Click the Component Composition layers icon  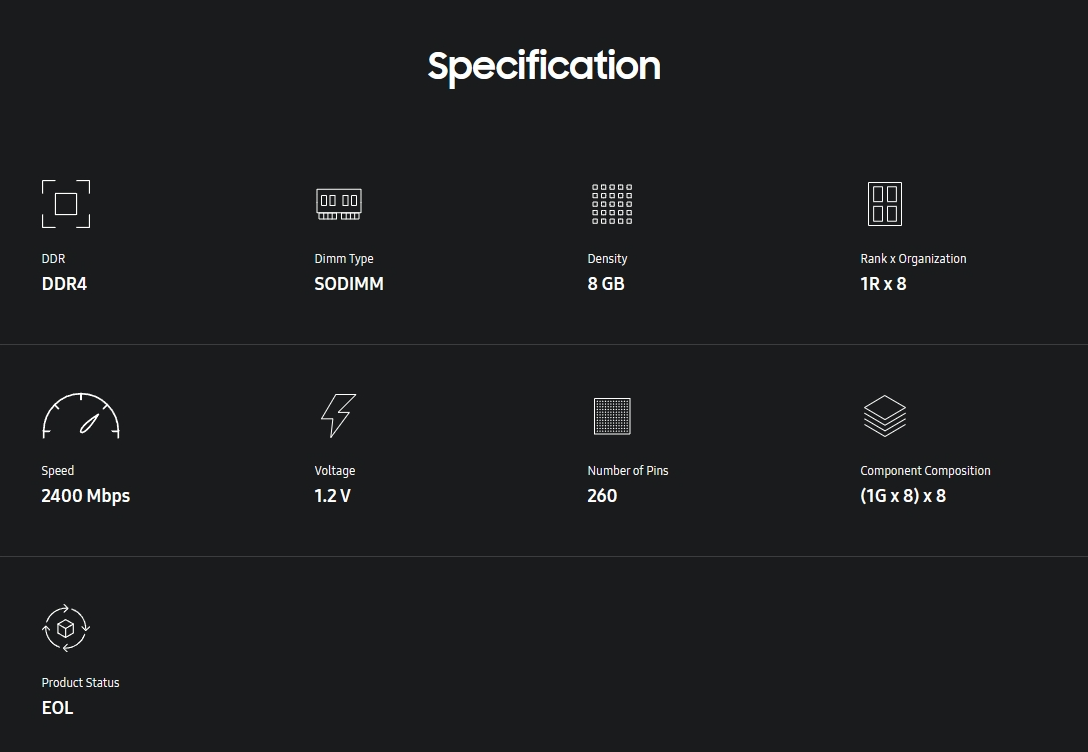click(x=885, y=416)
